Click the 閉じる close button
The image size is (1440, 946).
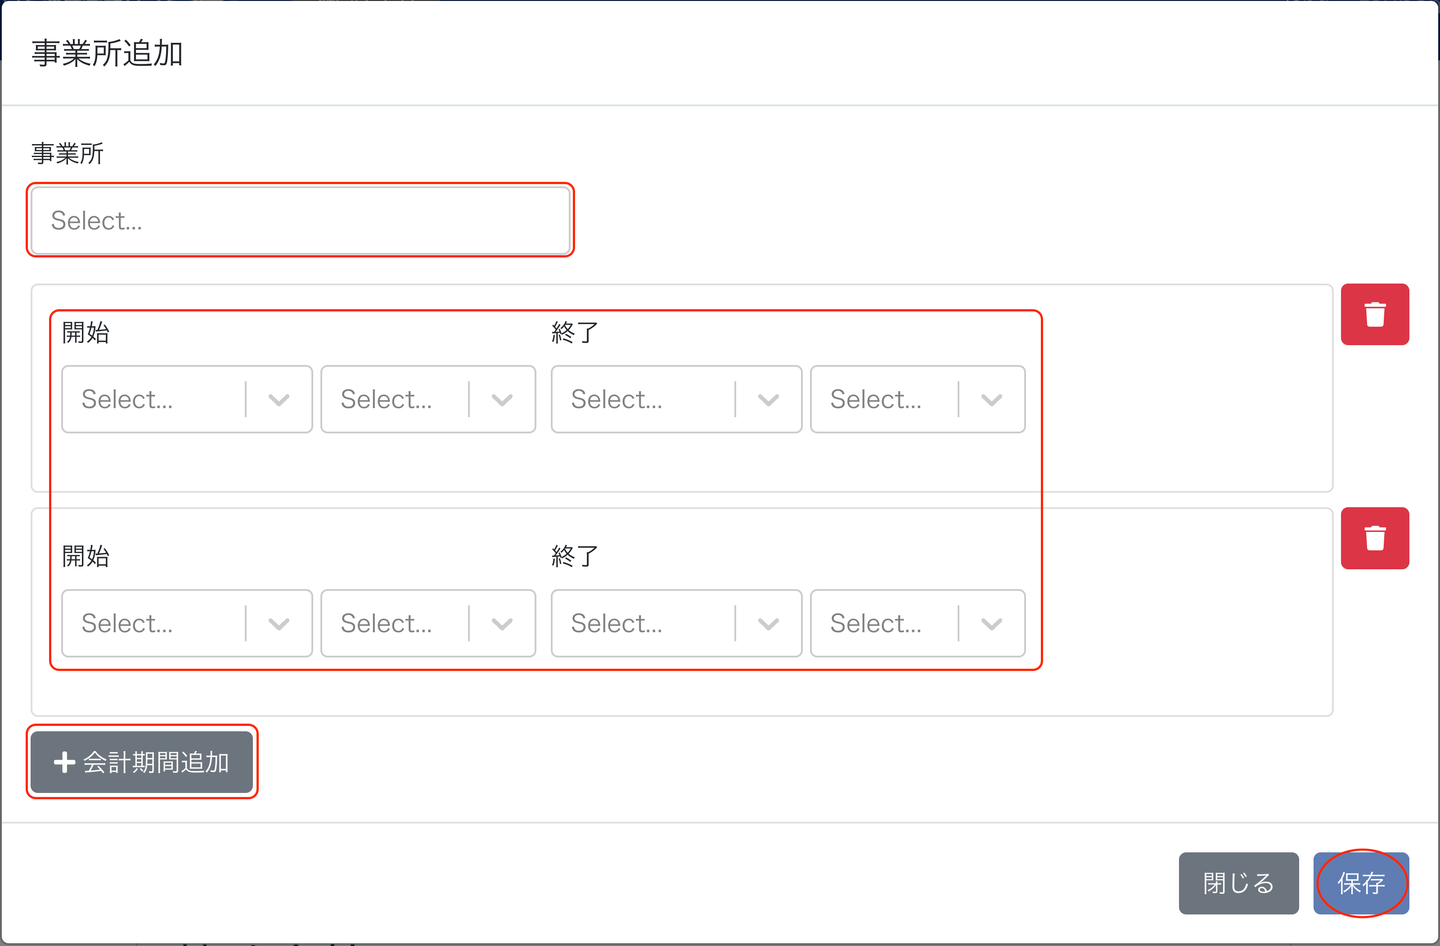tap(1238, 883)
